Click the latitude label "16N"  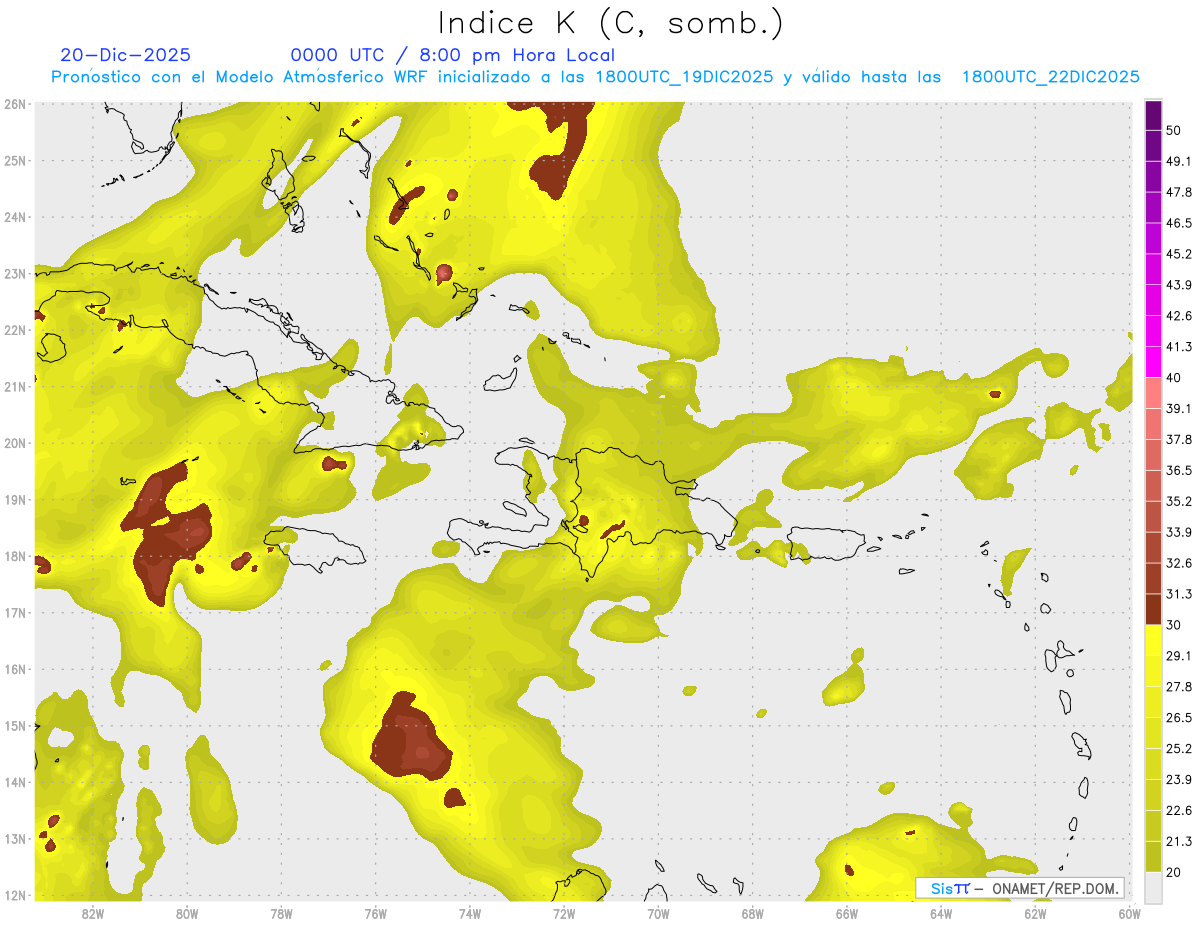coord(15,669)
